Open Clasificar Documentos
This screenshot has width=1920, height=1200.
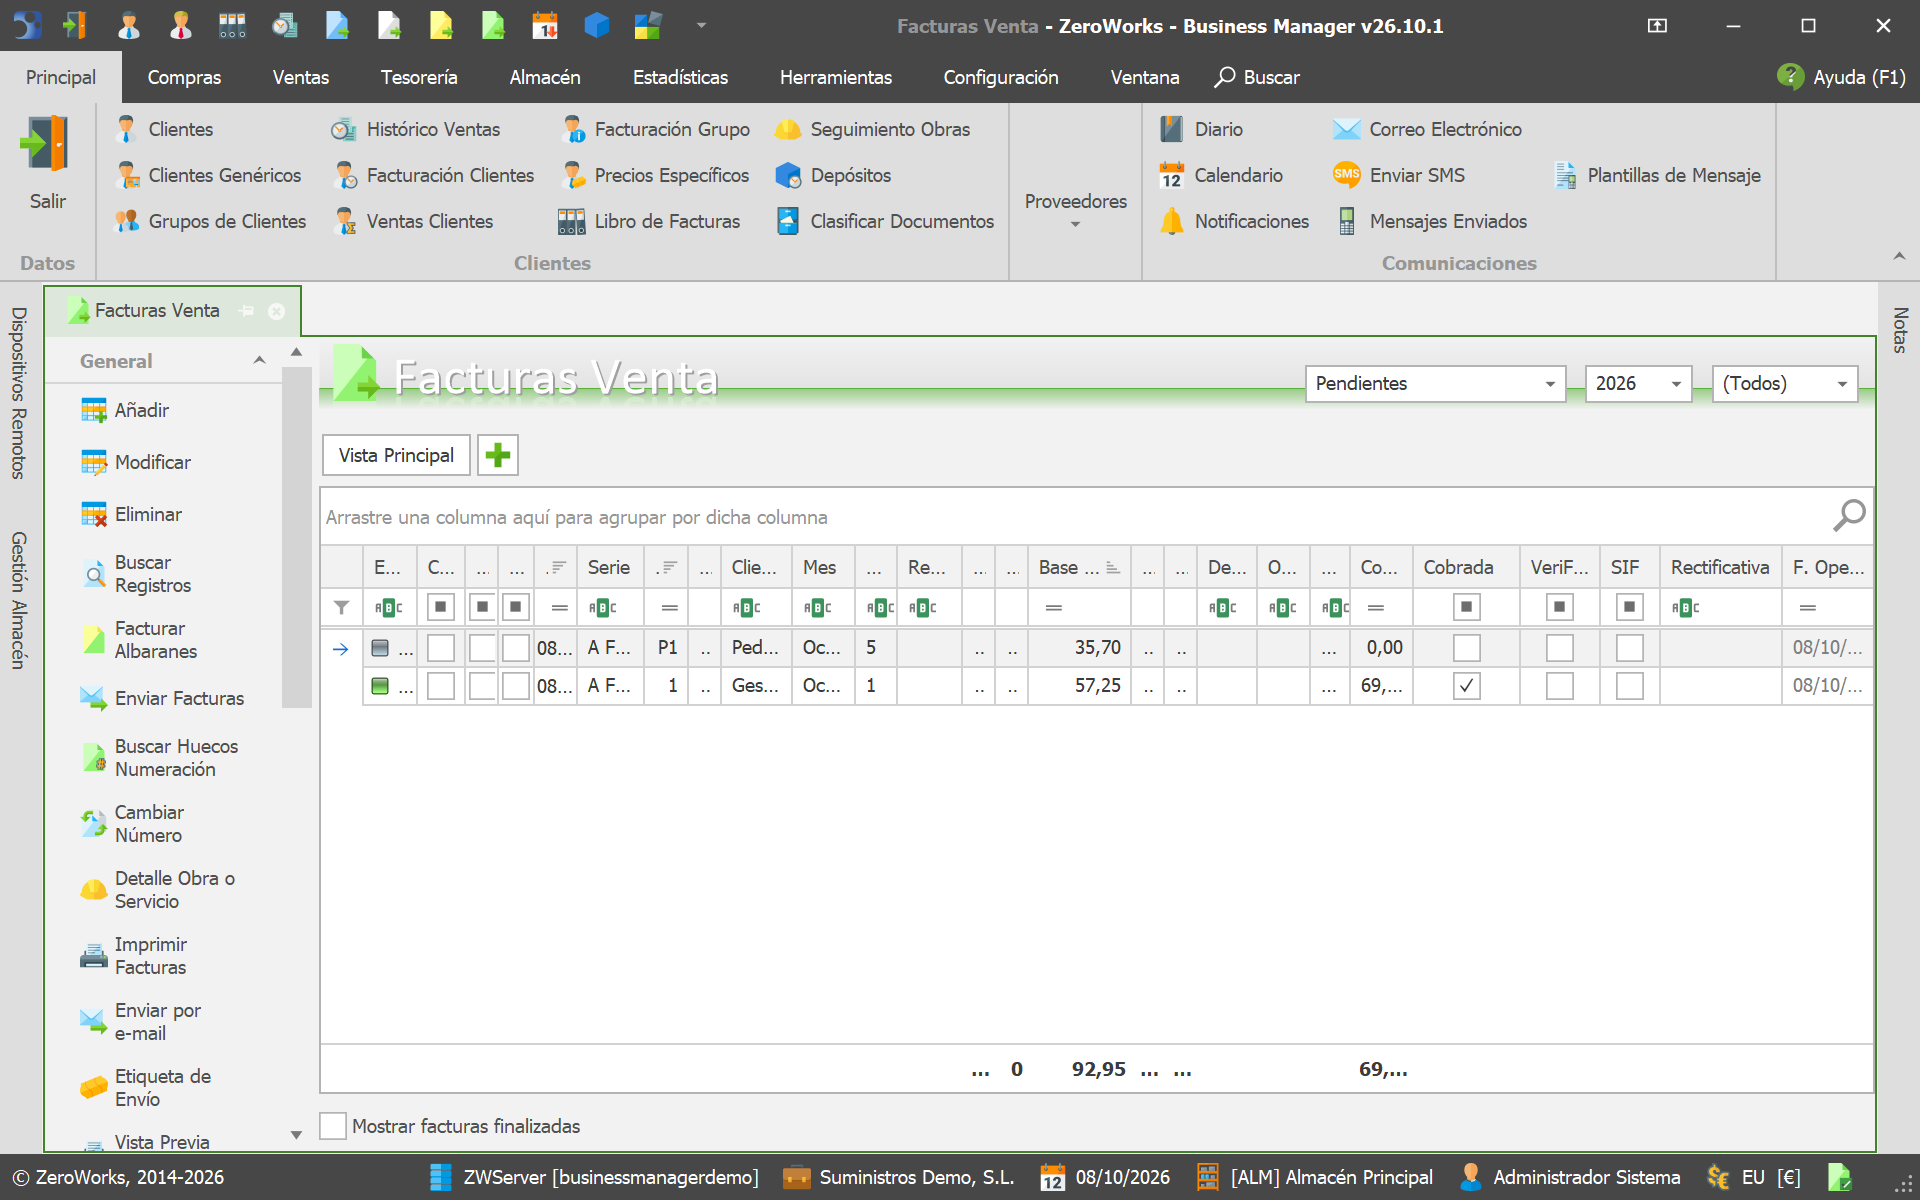click(x=885, y=221)
